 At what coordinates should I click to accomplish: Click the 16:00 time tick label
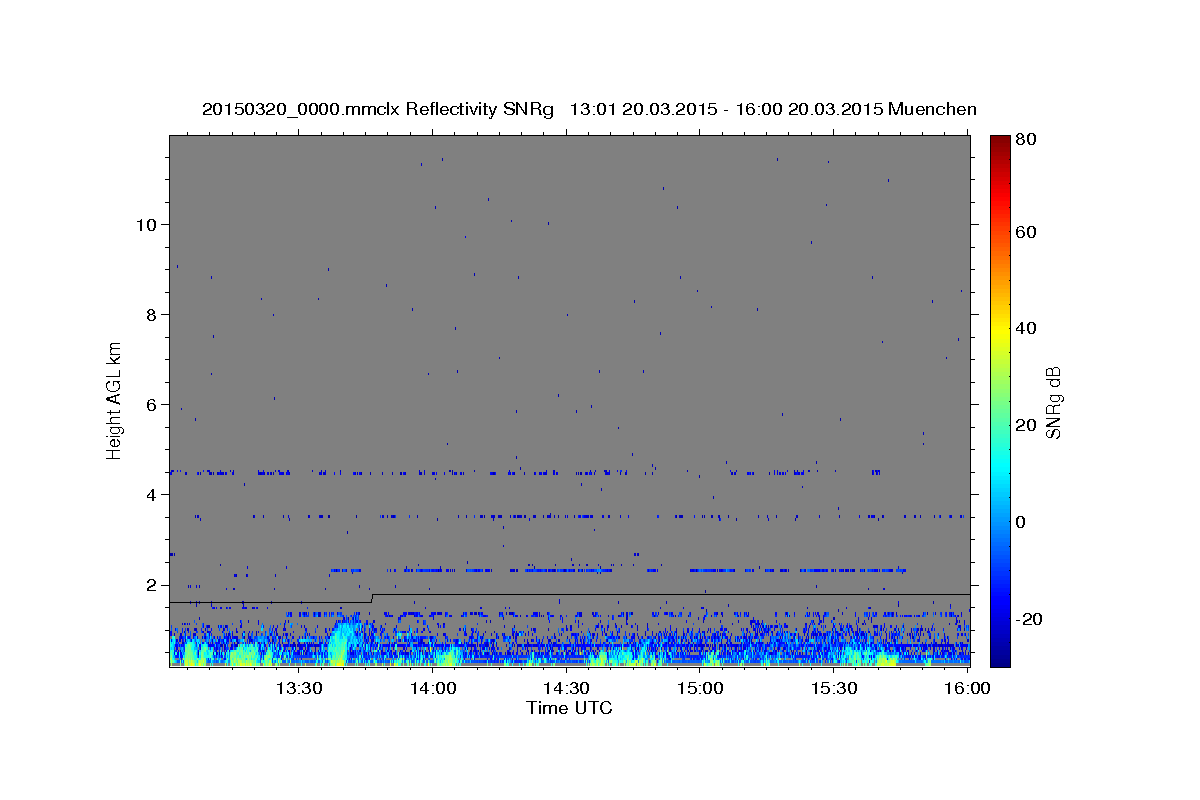(x=967, y=688)
